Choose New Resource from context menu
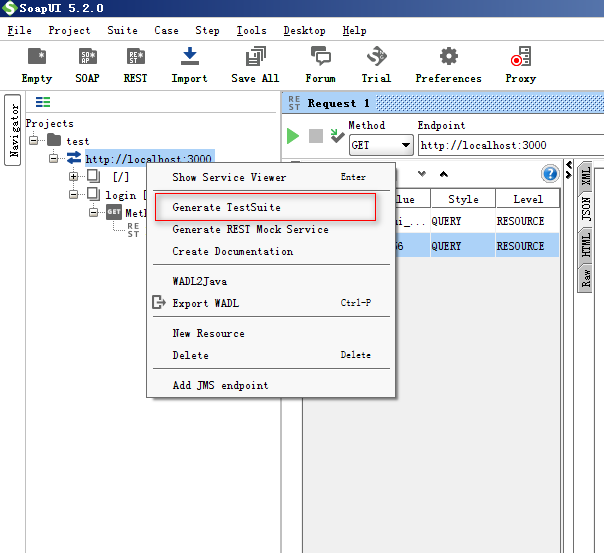 tap(271, 333)
